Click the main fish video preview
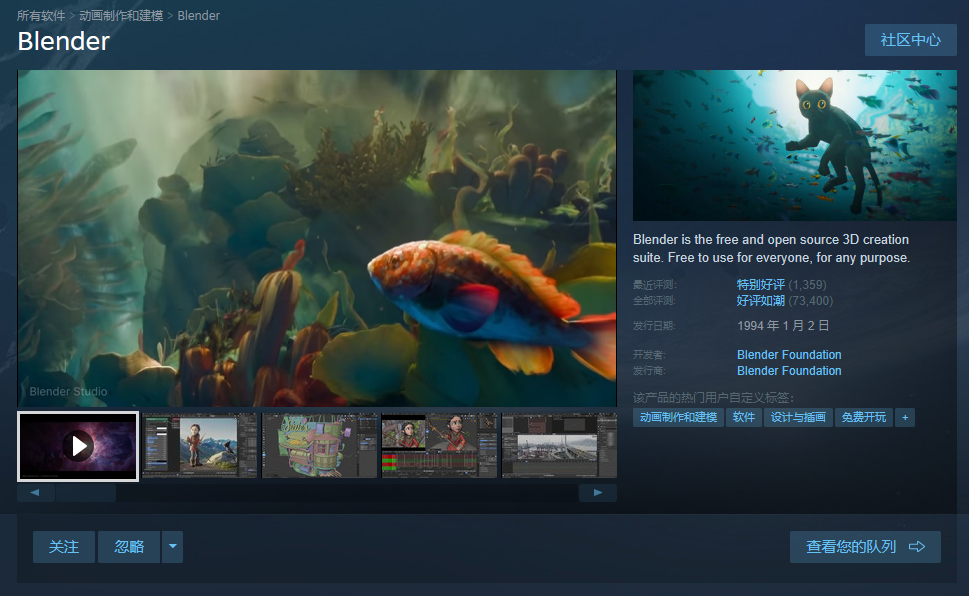The height and width of the screenshot is (596, 969). [x=317, y=238]
